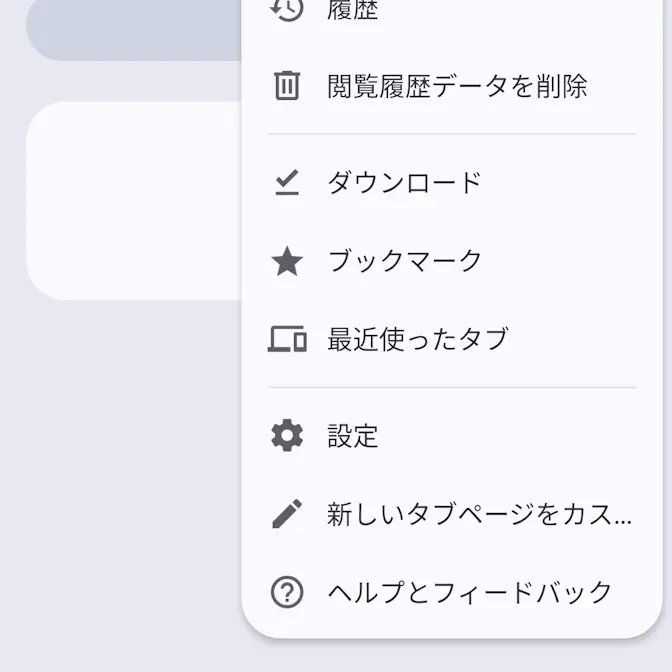672x672 pixels.
Task: Click the download checkmark icon
Action: coord(287,182)
